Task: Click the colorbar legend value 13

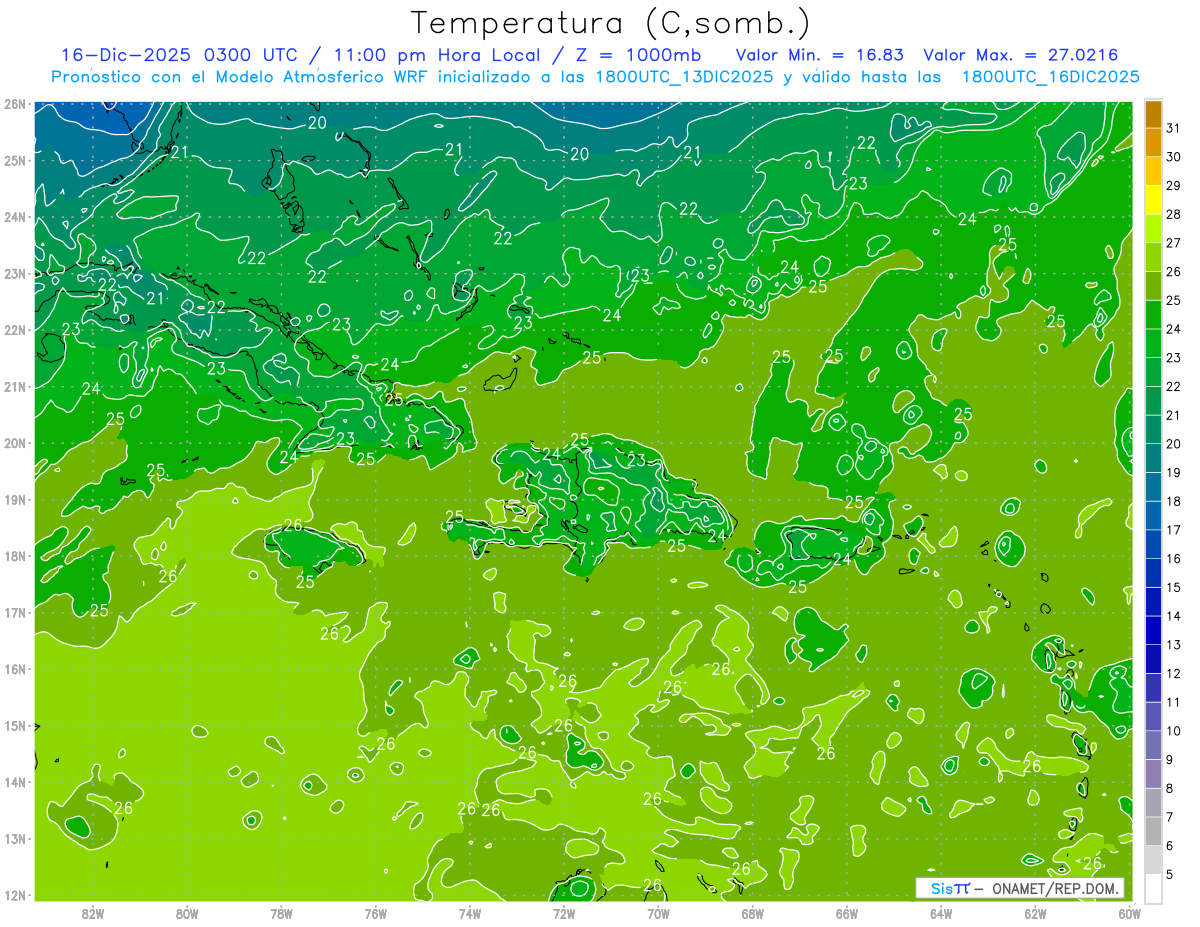Action: tap(1173, 645)
